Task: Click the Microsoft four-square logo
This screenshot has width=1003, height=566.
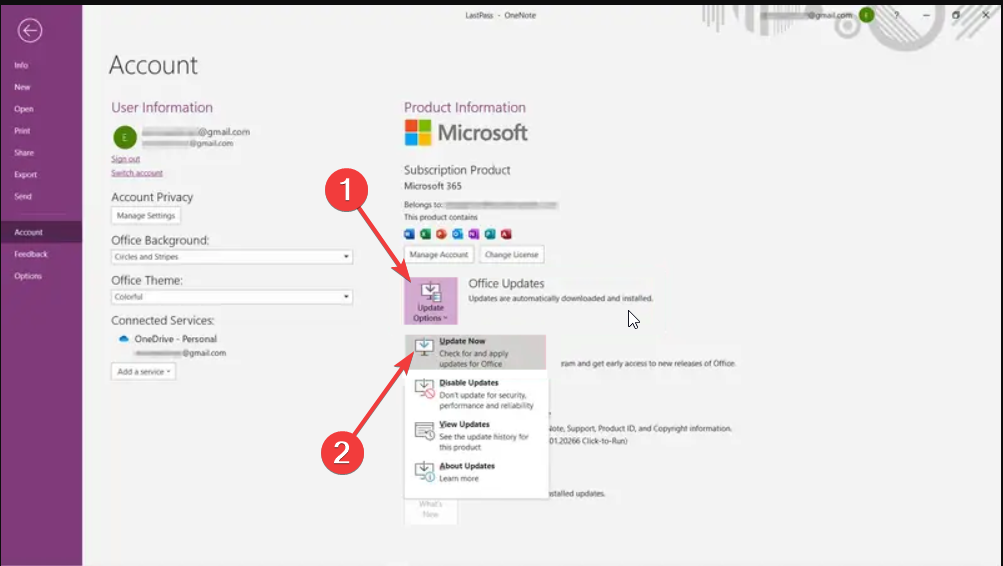Action: pos(418,133)
